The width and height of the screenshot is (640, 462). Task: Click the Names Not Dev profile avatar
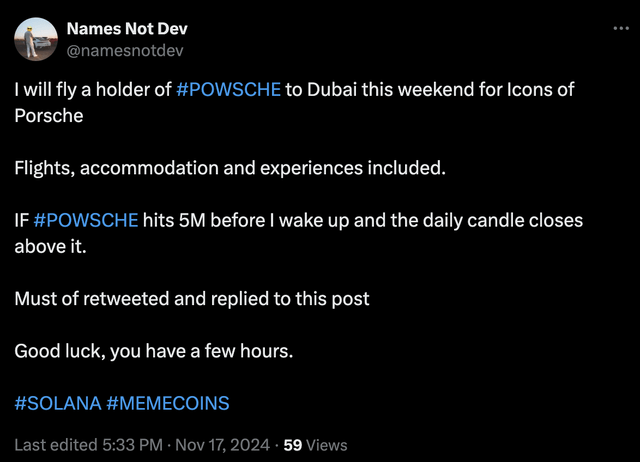coord(35,39)
